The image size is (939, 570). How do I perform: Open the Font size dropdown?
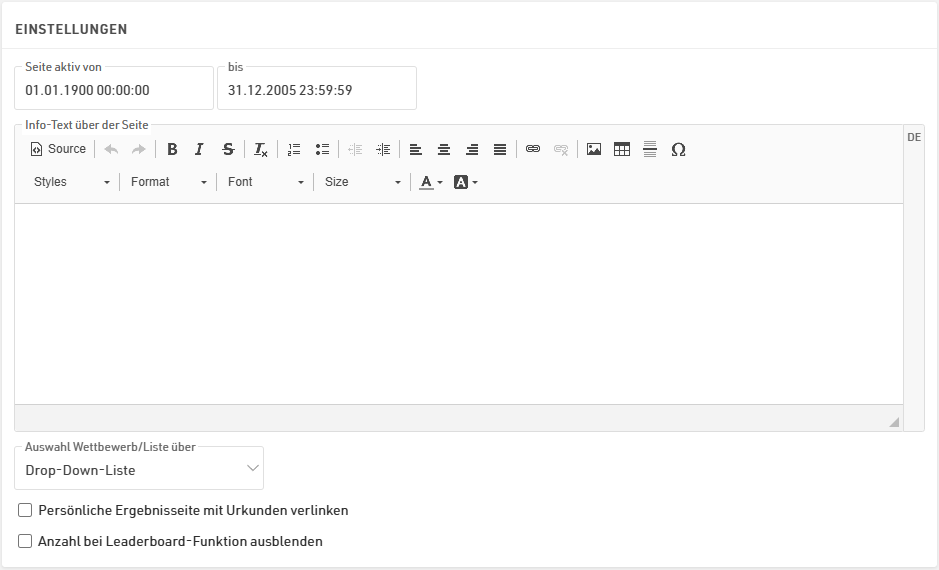pyautogui.click(x=362, y=182)
